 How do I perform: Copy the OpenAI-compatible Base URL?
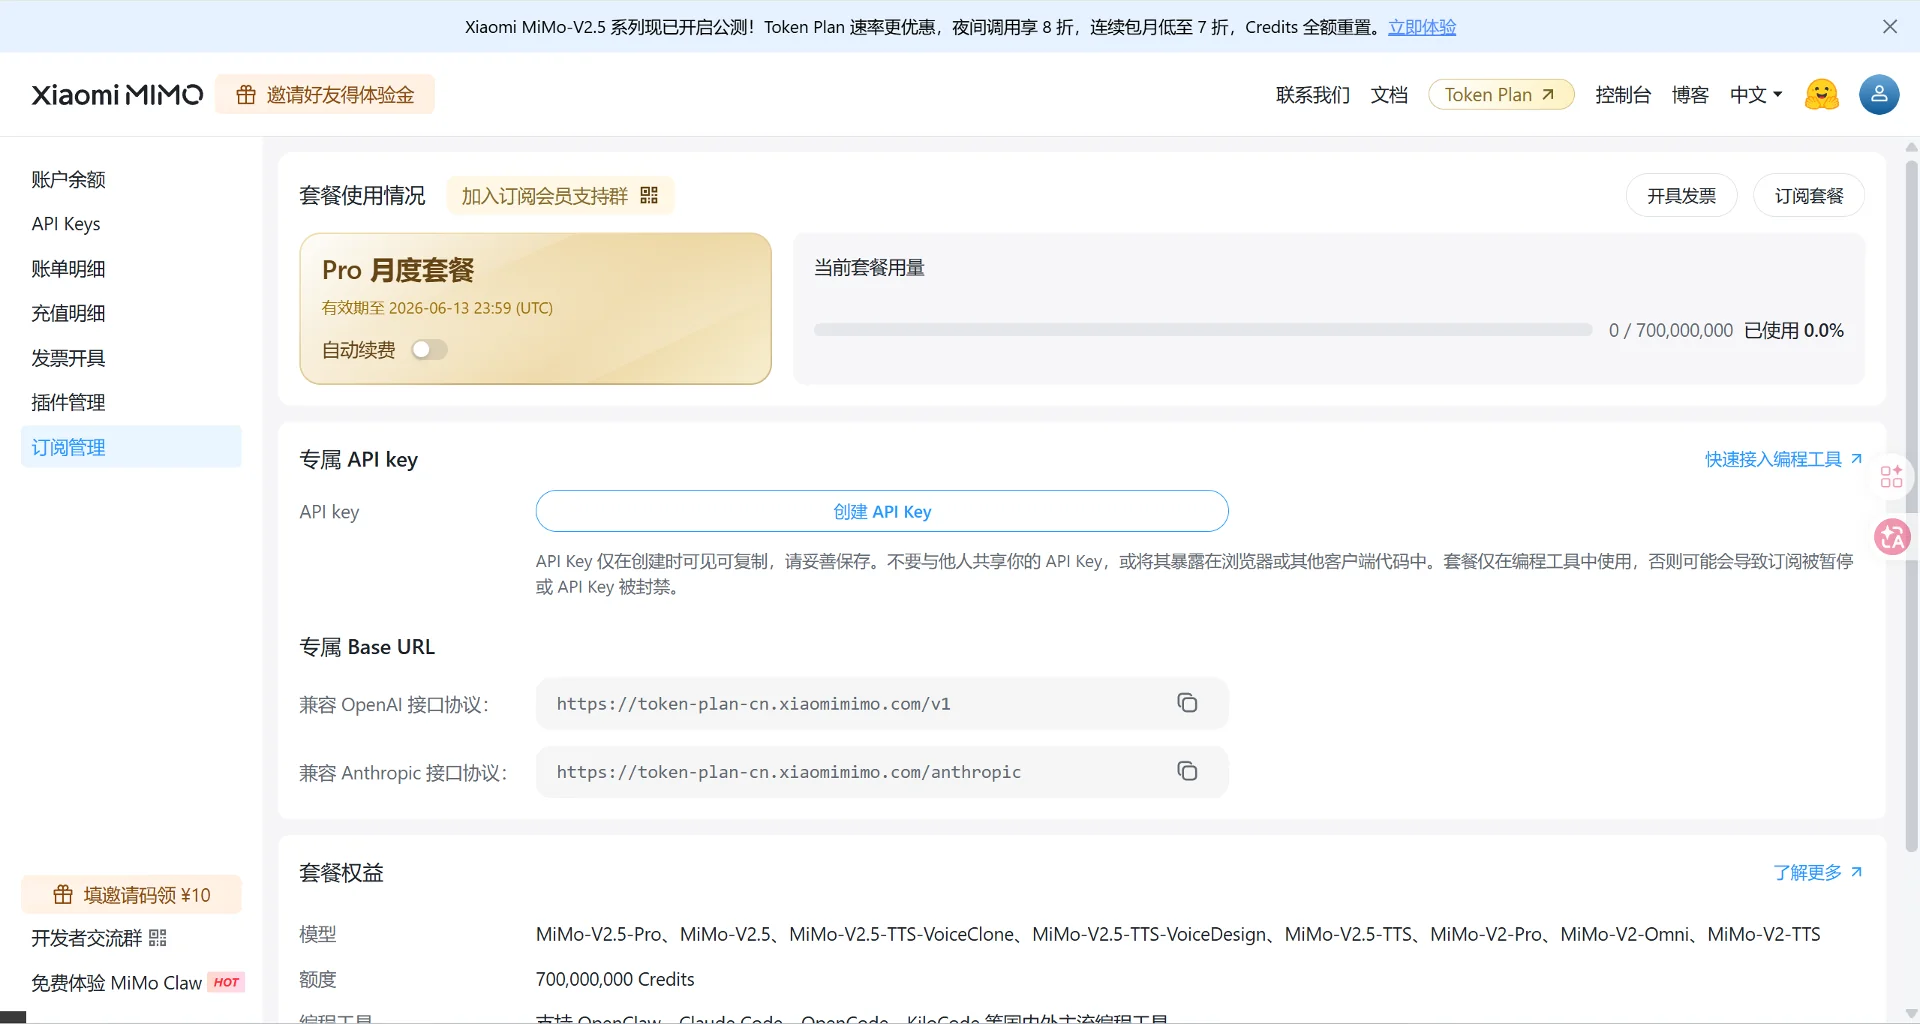(1187, 703)
